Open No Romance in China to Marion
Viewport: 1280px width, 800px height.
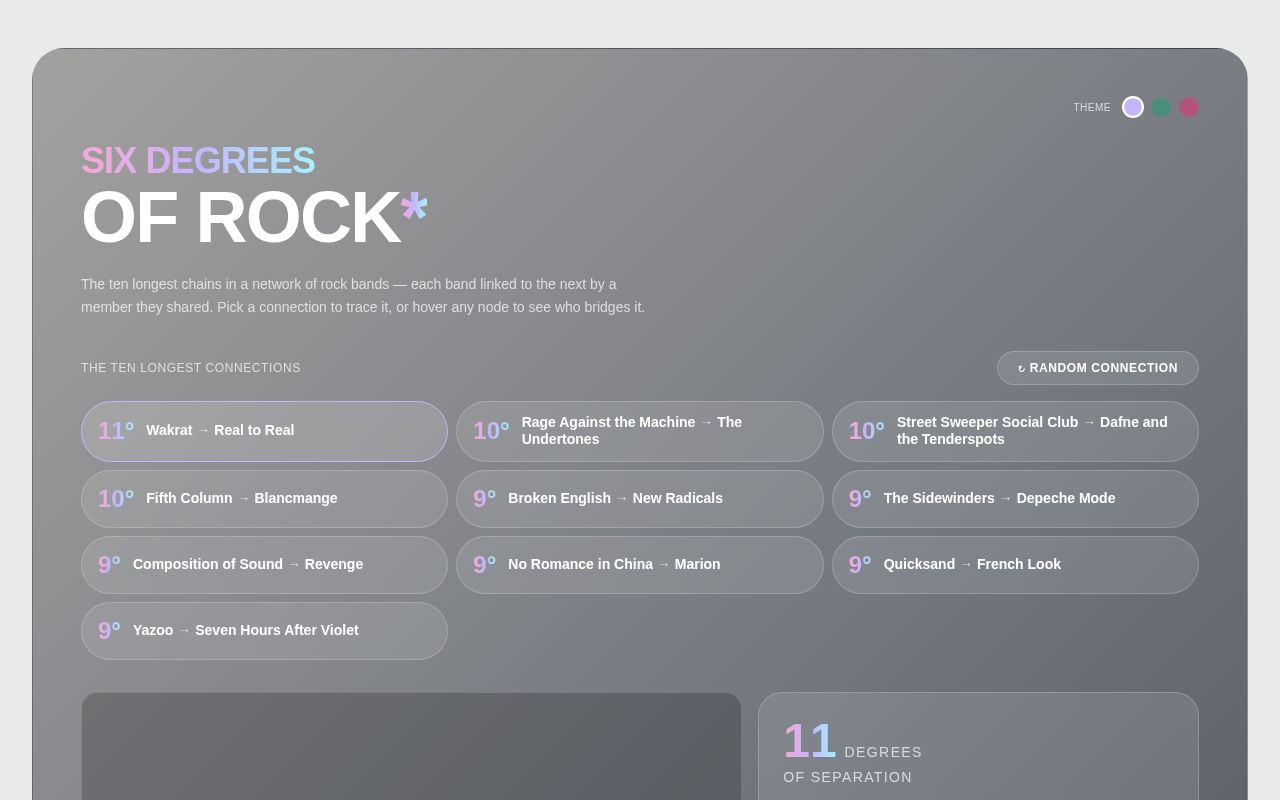tap(640, 565)
